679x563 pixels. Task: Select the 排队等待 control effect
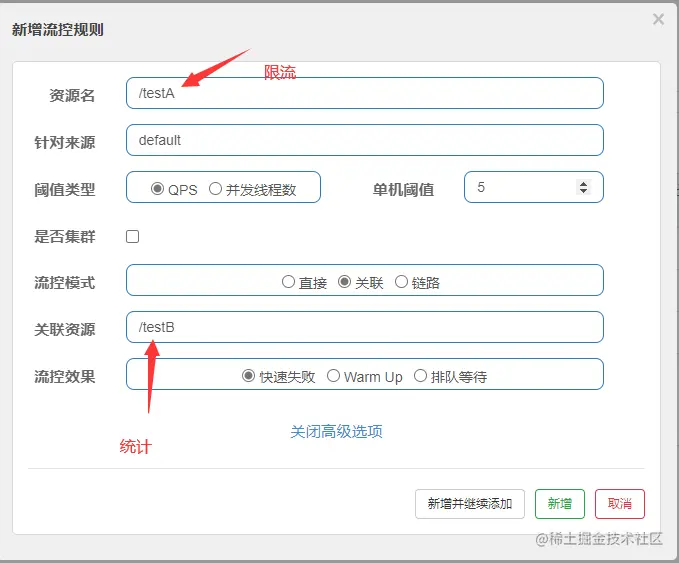point(420,375)
